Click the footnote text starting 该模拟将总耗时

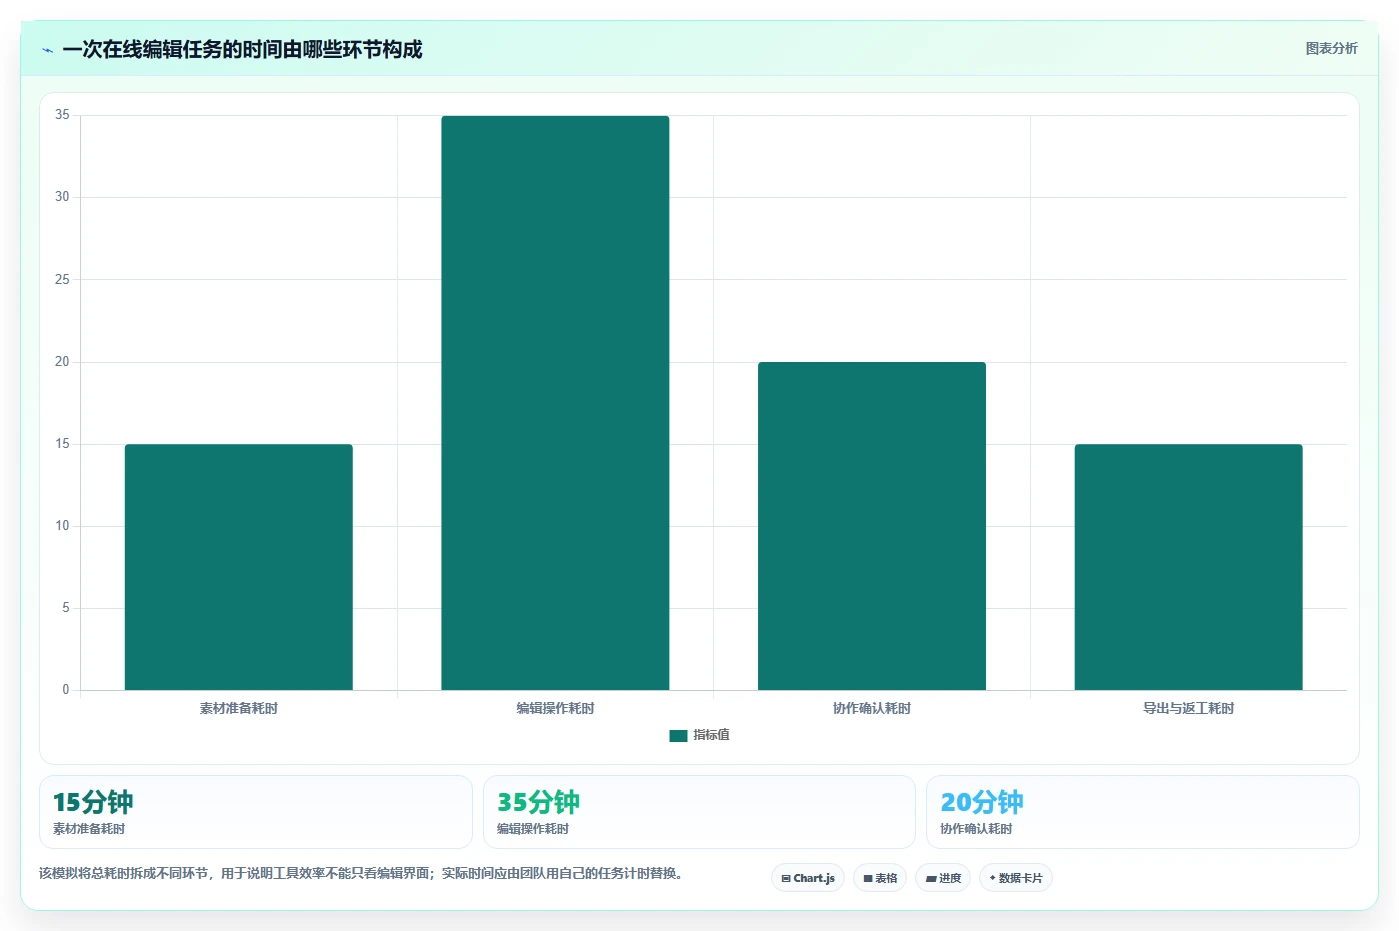[x=363, y=873]
